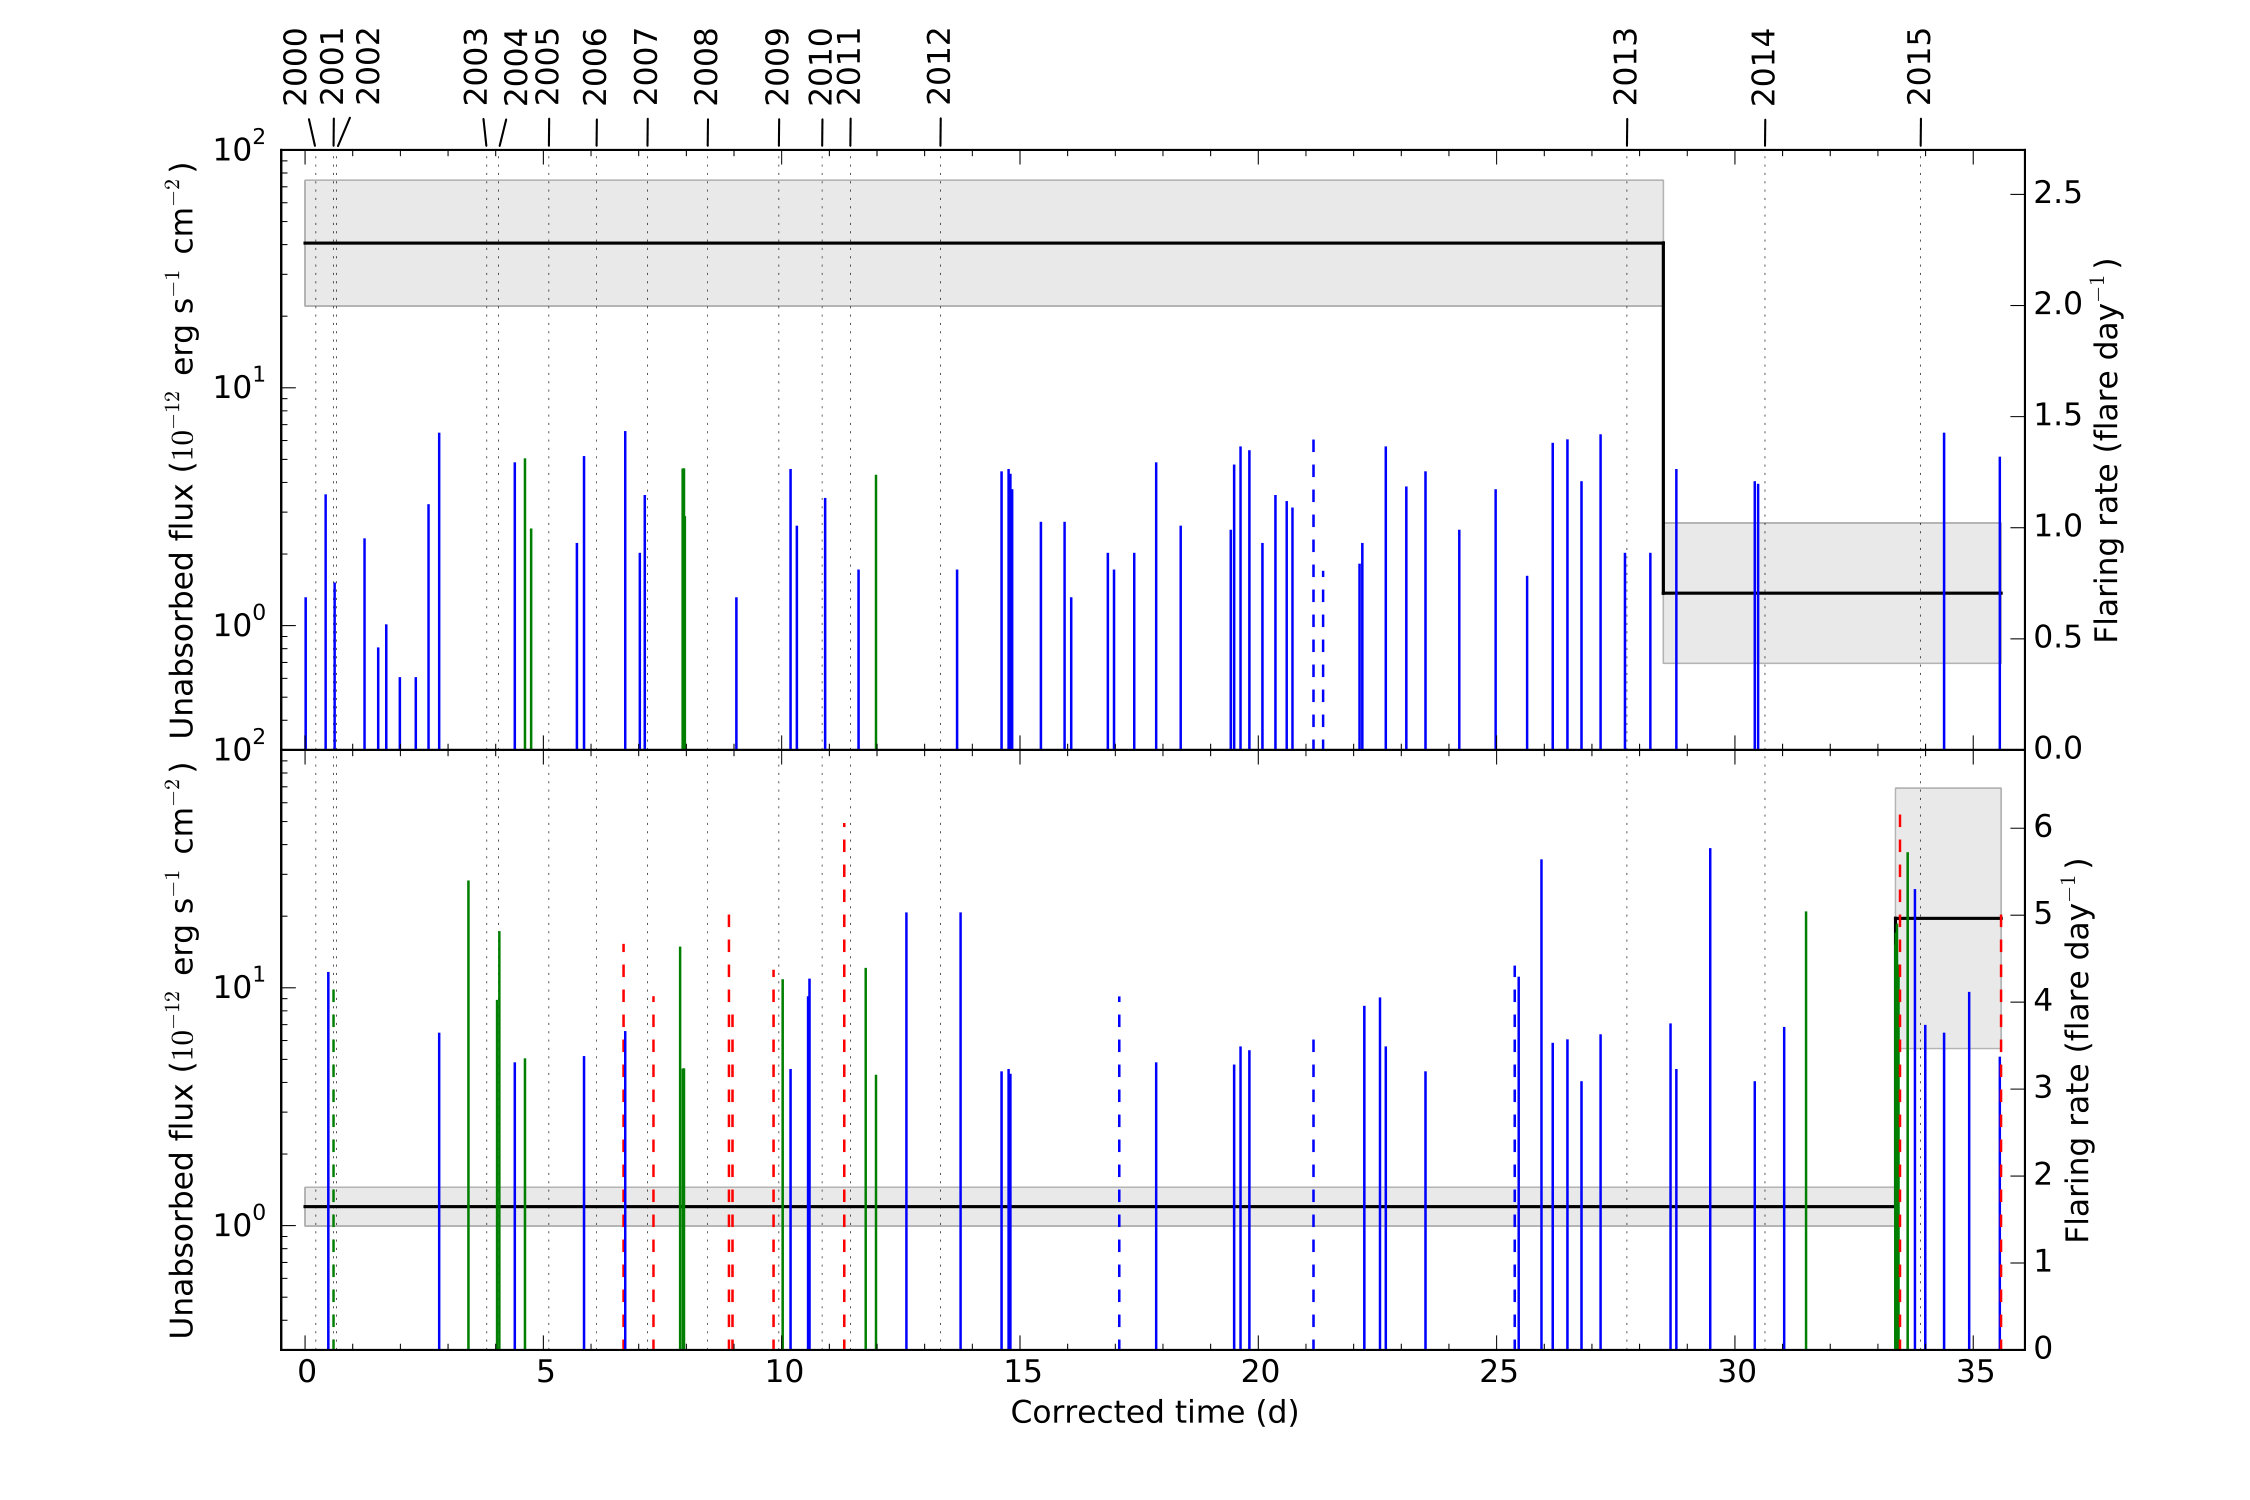The image size is (2250, 1500).
Task: Click the 2006 year label
Action: coord(596,67)
